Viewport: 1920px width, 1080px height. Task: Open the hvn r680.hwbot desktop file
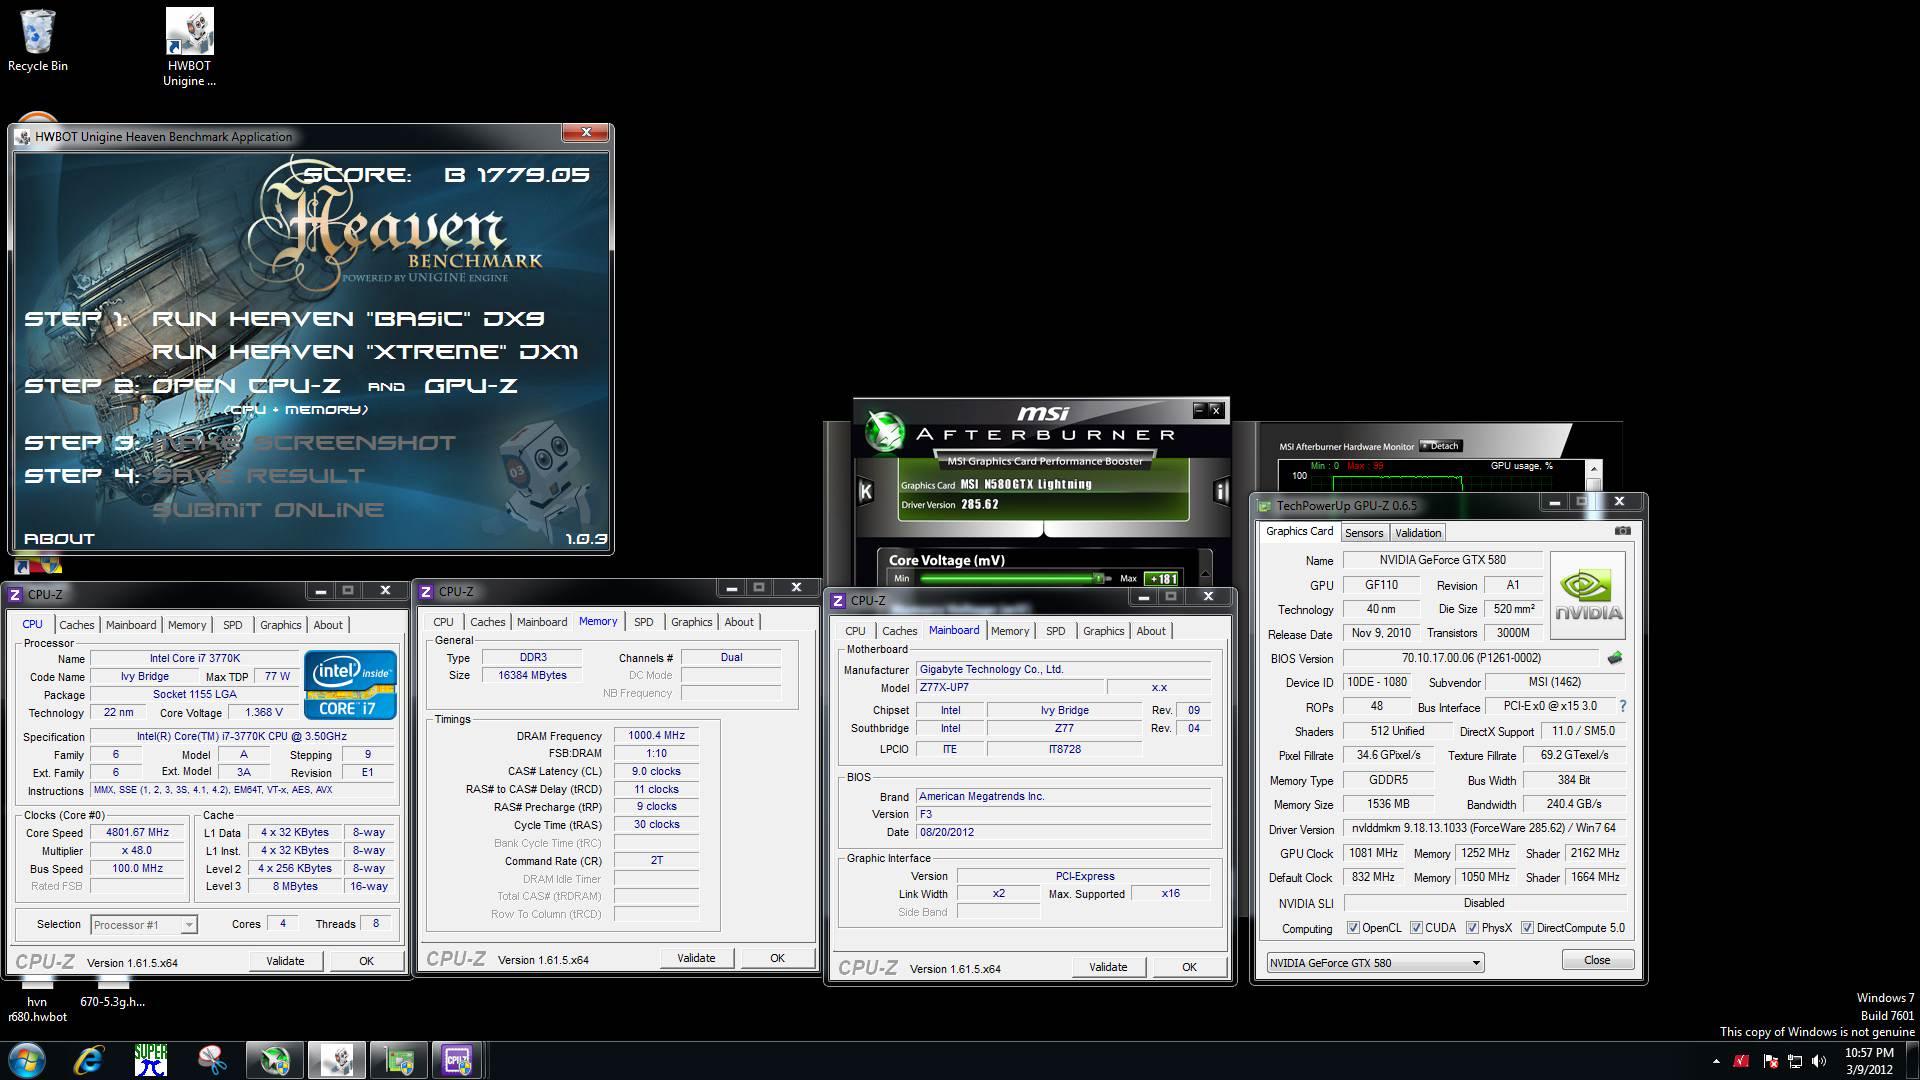37,1002
